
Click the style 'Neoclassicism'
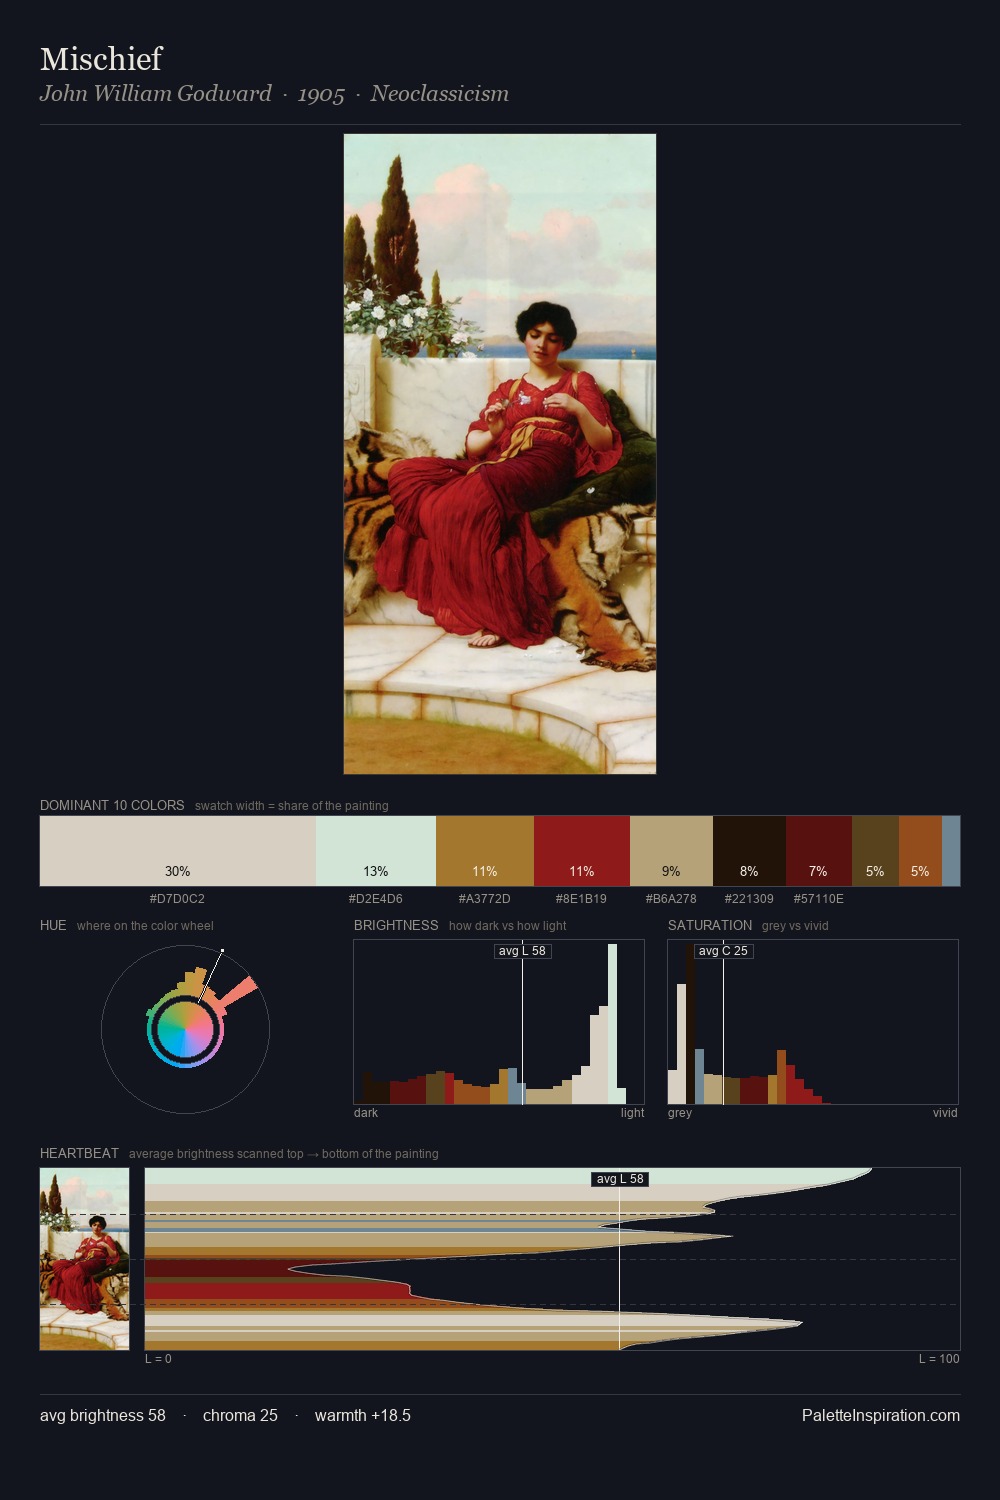click(x=440, y=93)
